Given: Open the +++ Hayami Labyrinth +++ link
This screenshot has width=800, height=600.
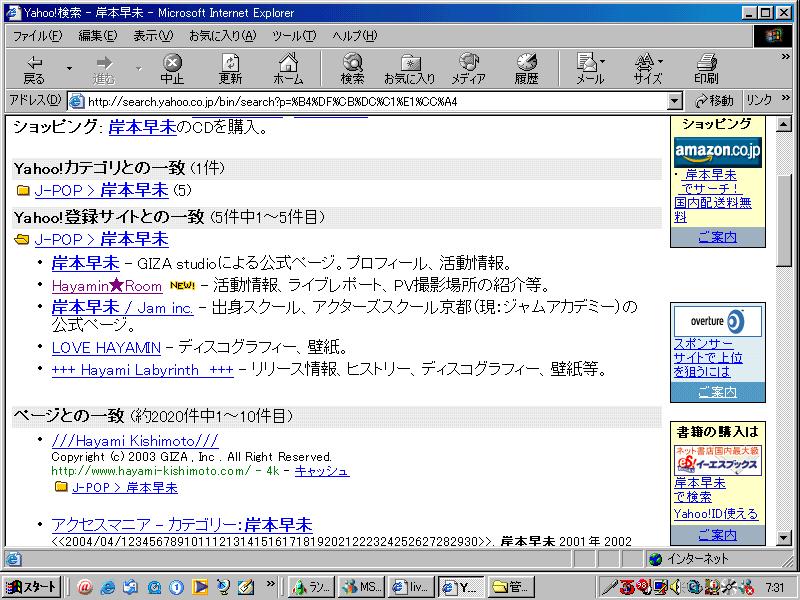Looking at the screenshot, I should pyautogui.click(x=142, y=370).
